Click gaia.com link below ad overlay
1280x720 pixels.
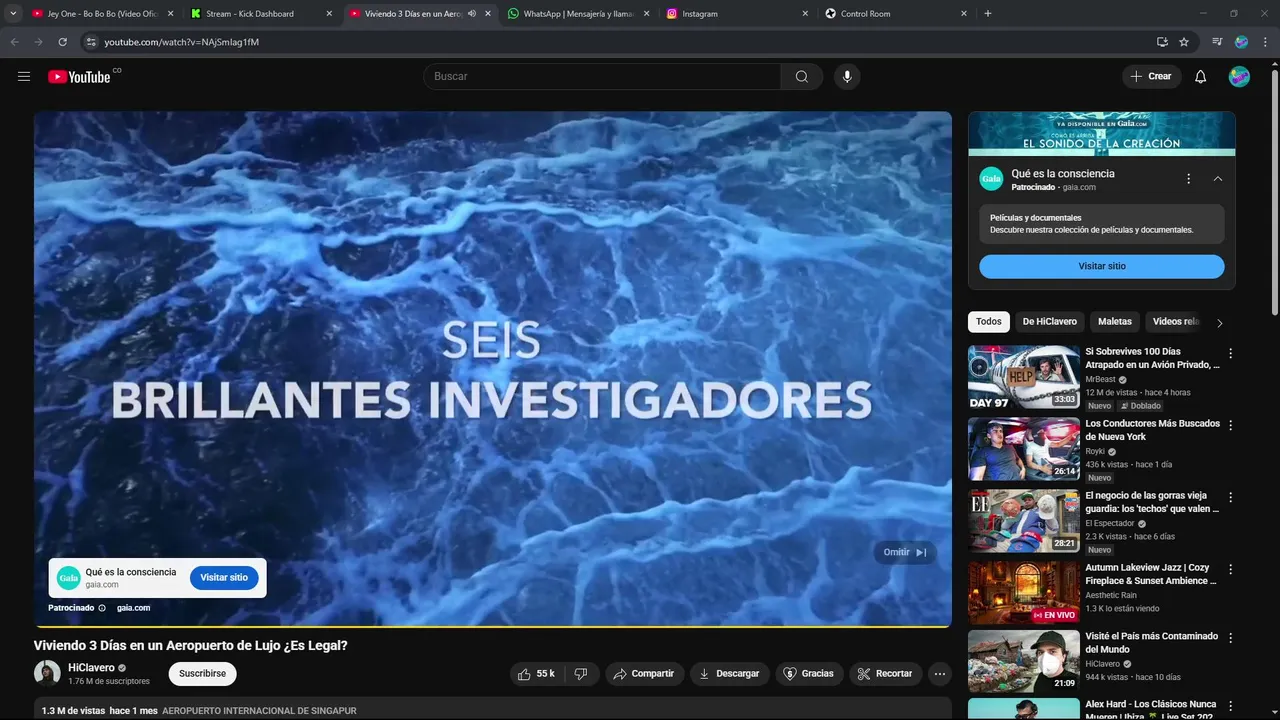[x=133, y=608]
